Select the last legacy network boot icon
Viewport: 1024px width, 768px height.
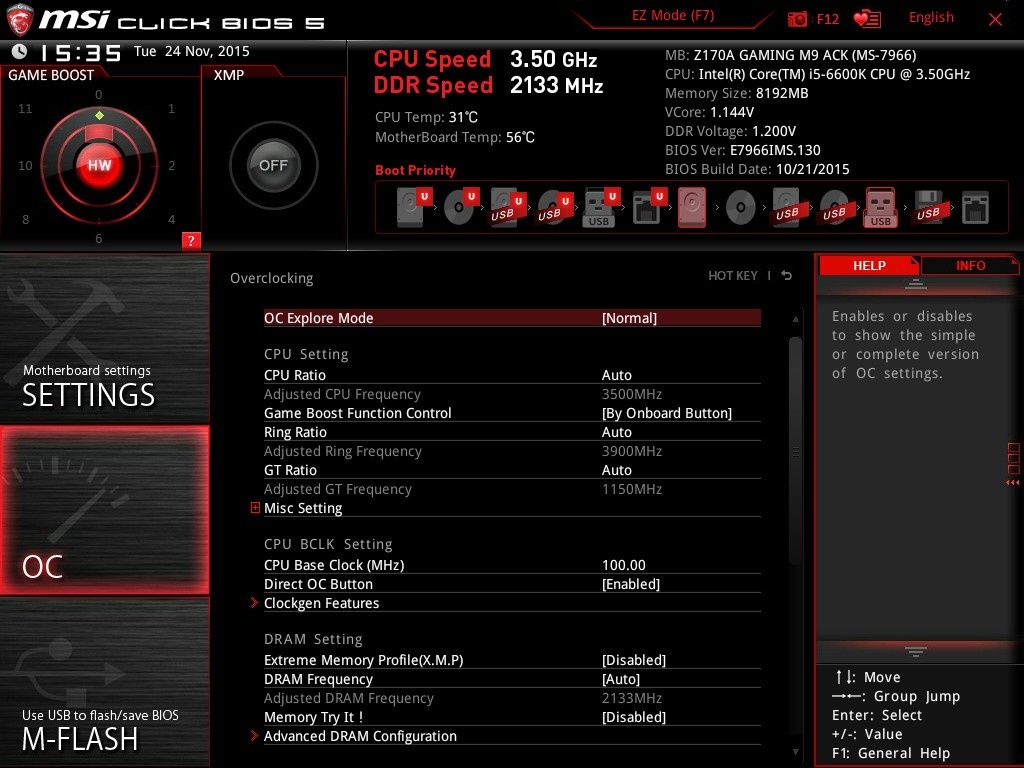click(x=975, y=208)
